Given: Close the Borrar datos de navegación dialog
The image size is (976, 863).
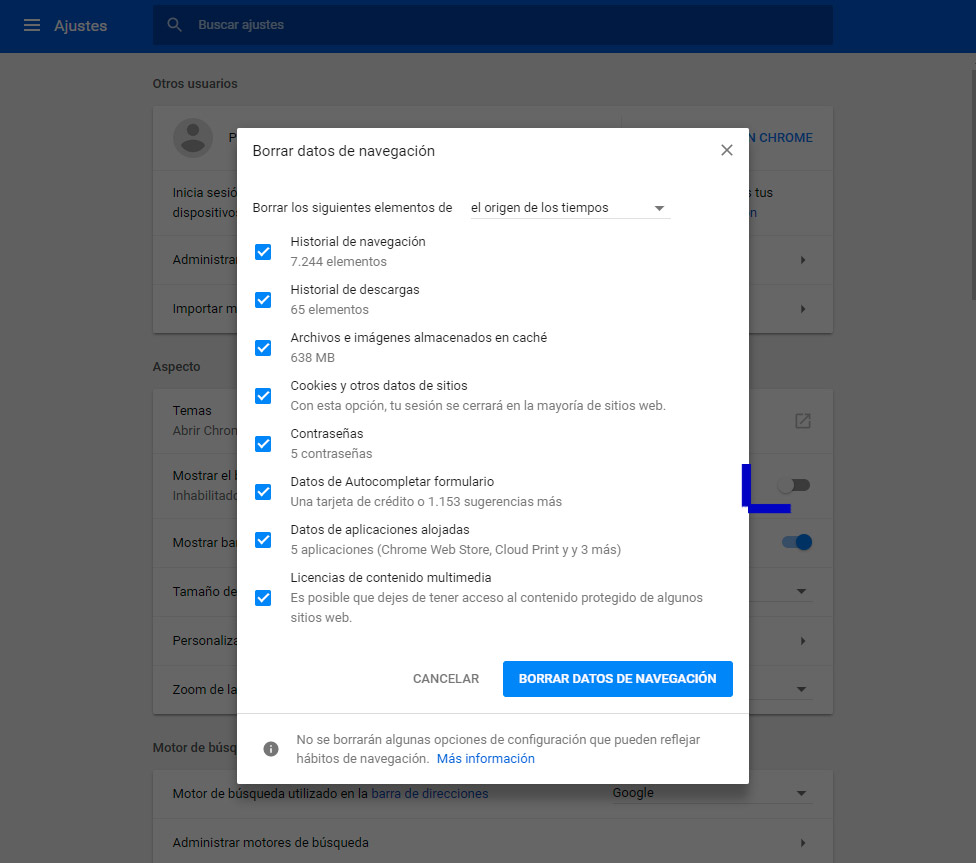Looking at the screenshot, I should point(726,150).
